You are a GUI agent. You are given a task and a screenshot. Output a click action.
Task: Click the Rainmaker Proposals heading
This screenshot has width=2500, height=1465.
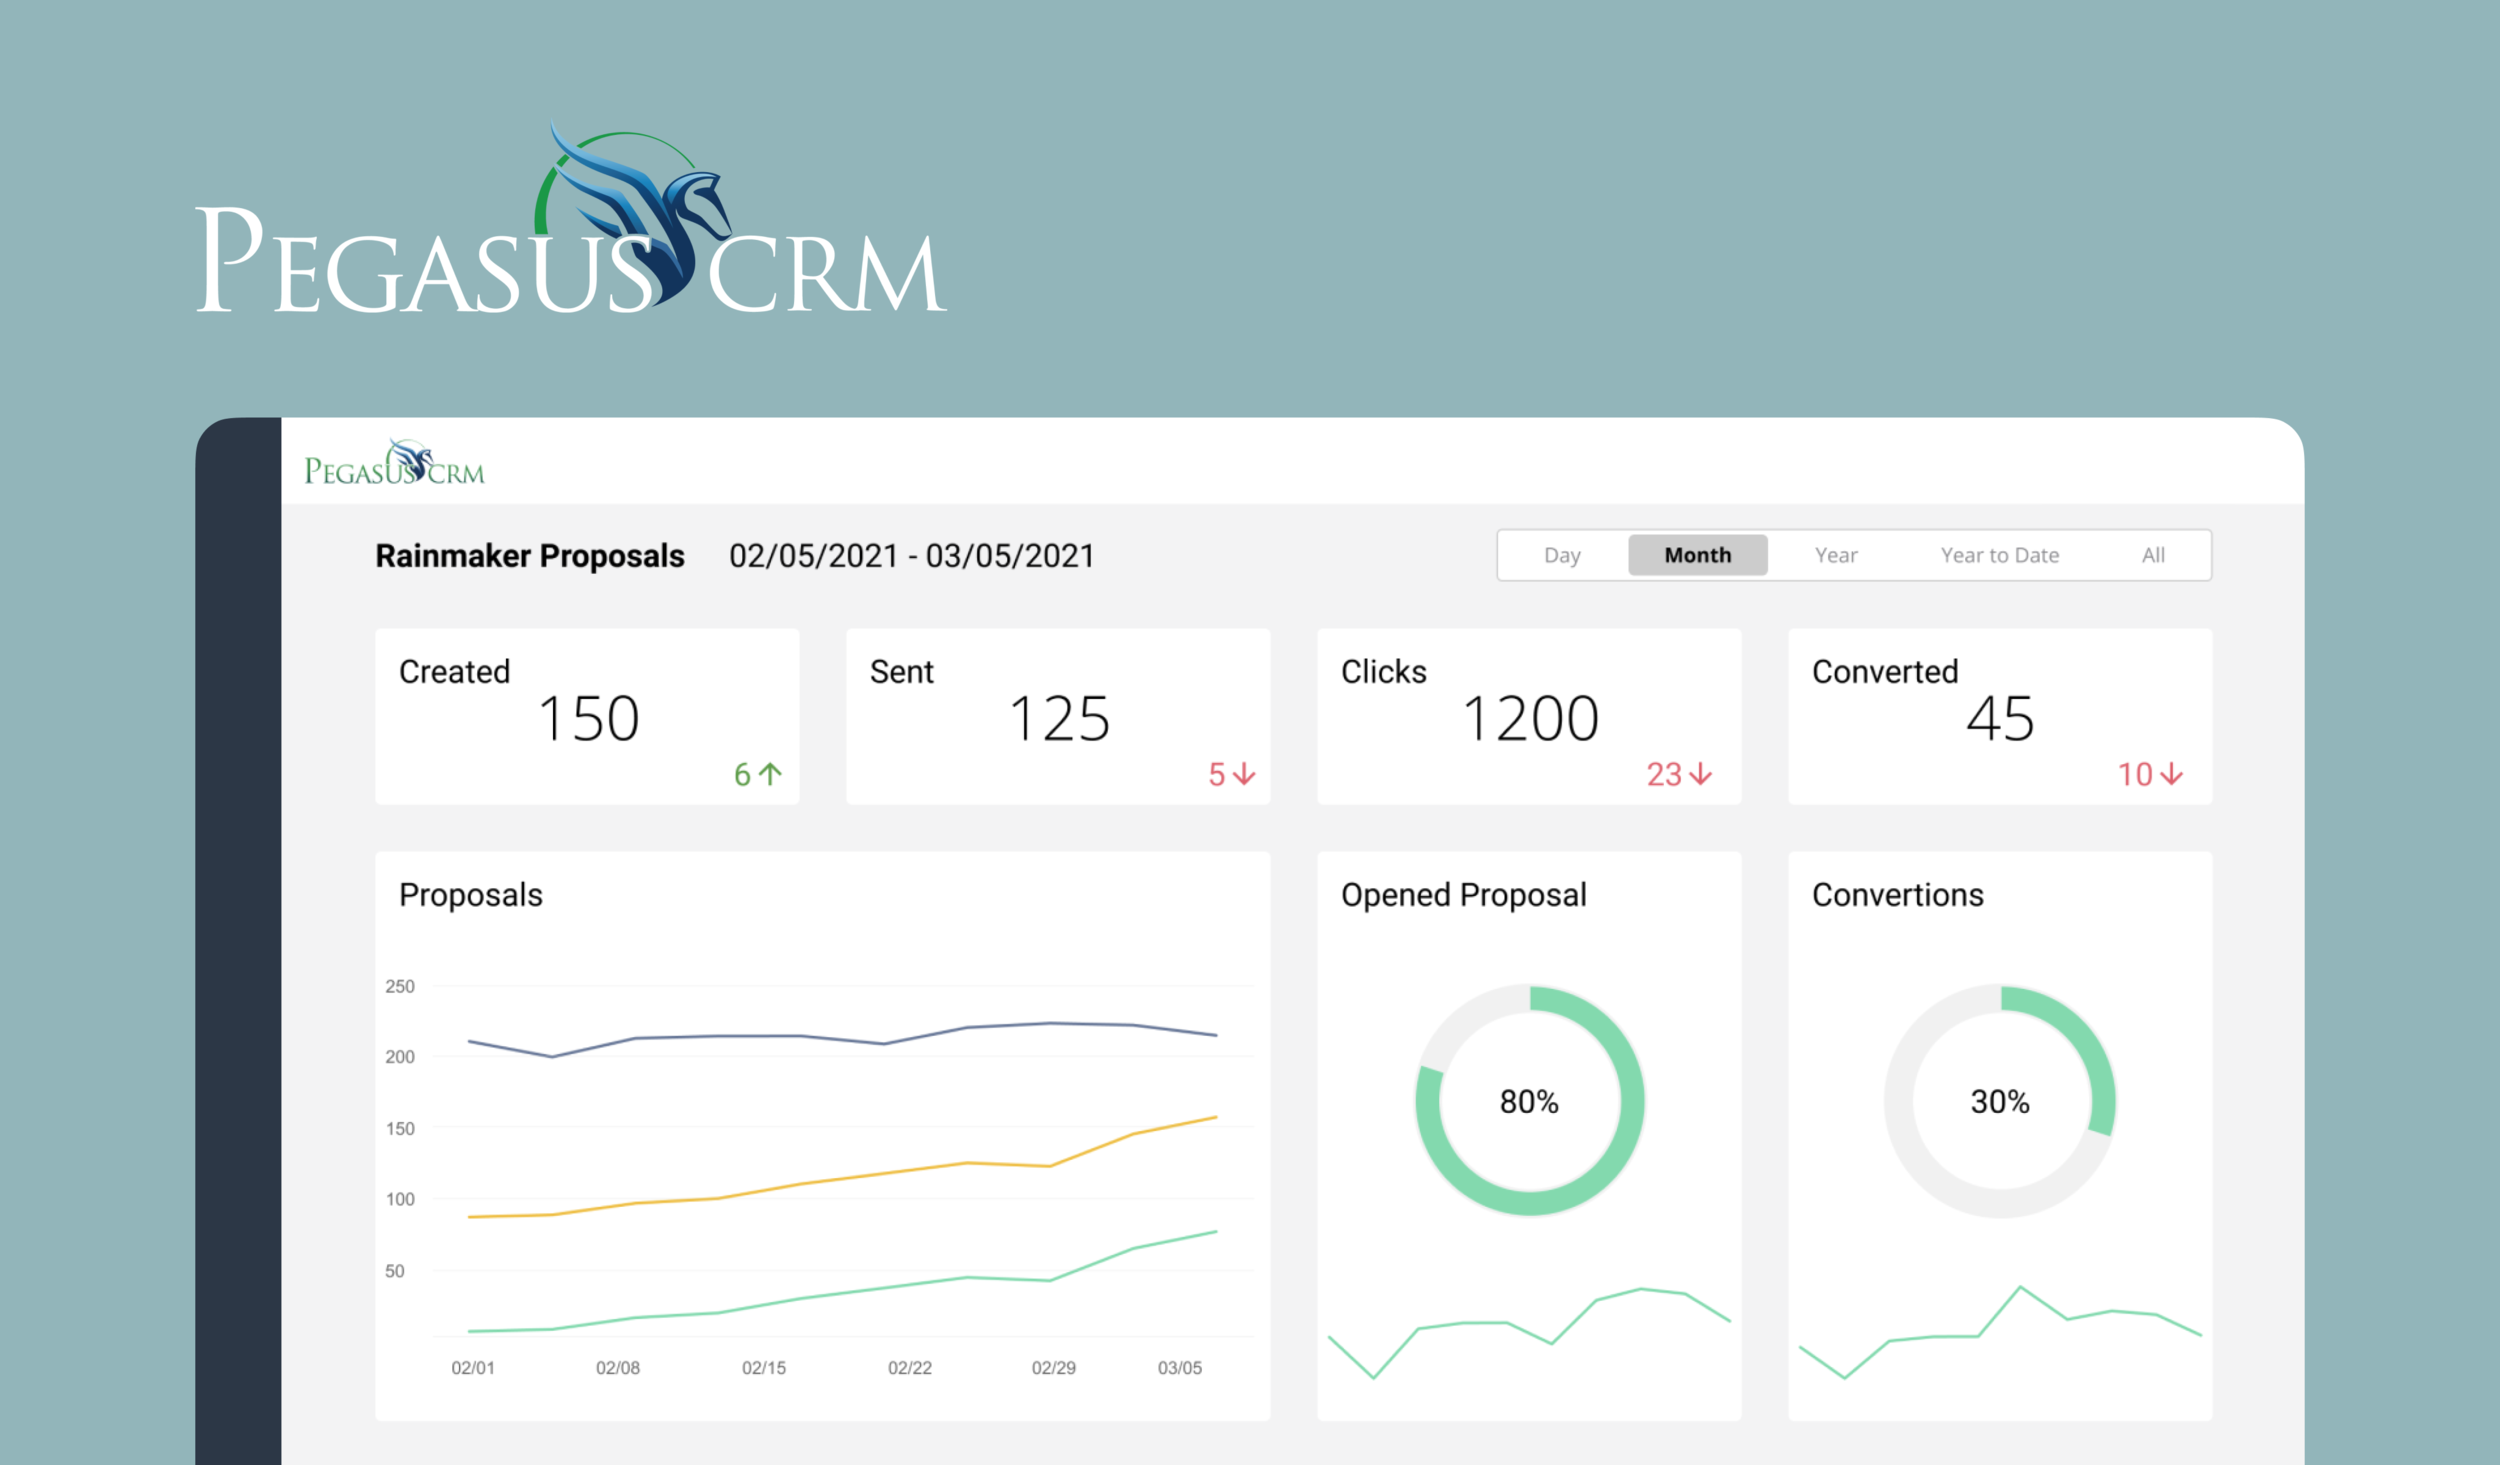tap(529, 556)
